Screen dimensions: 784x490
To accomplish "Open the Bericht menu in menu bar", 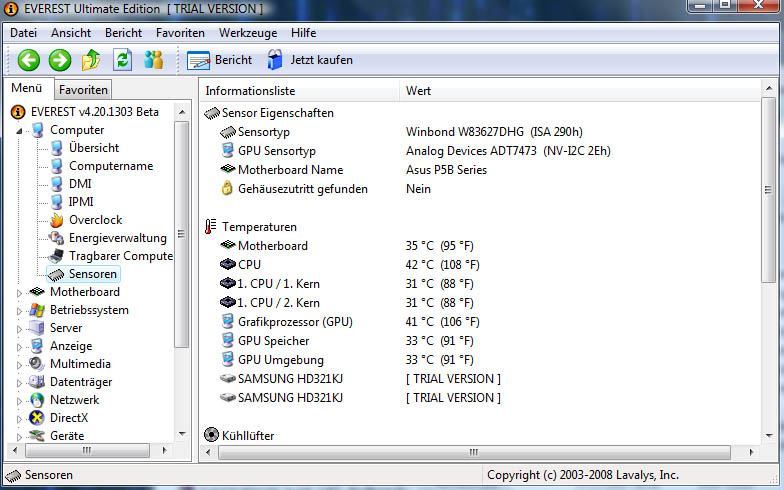I will coord(124,33).
